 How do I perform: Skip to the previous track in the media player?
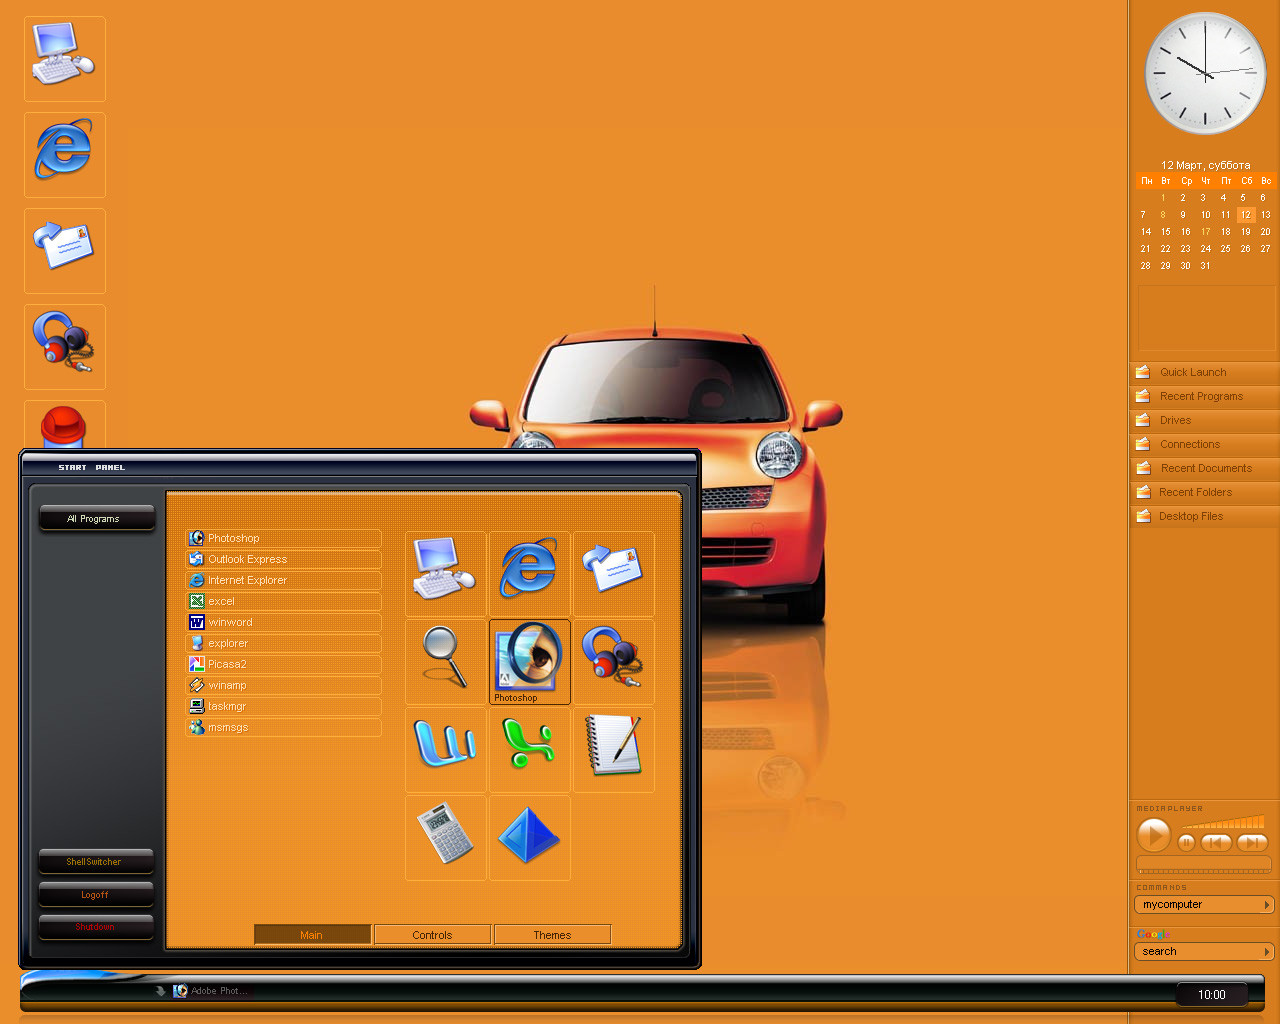[1216, 842]
